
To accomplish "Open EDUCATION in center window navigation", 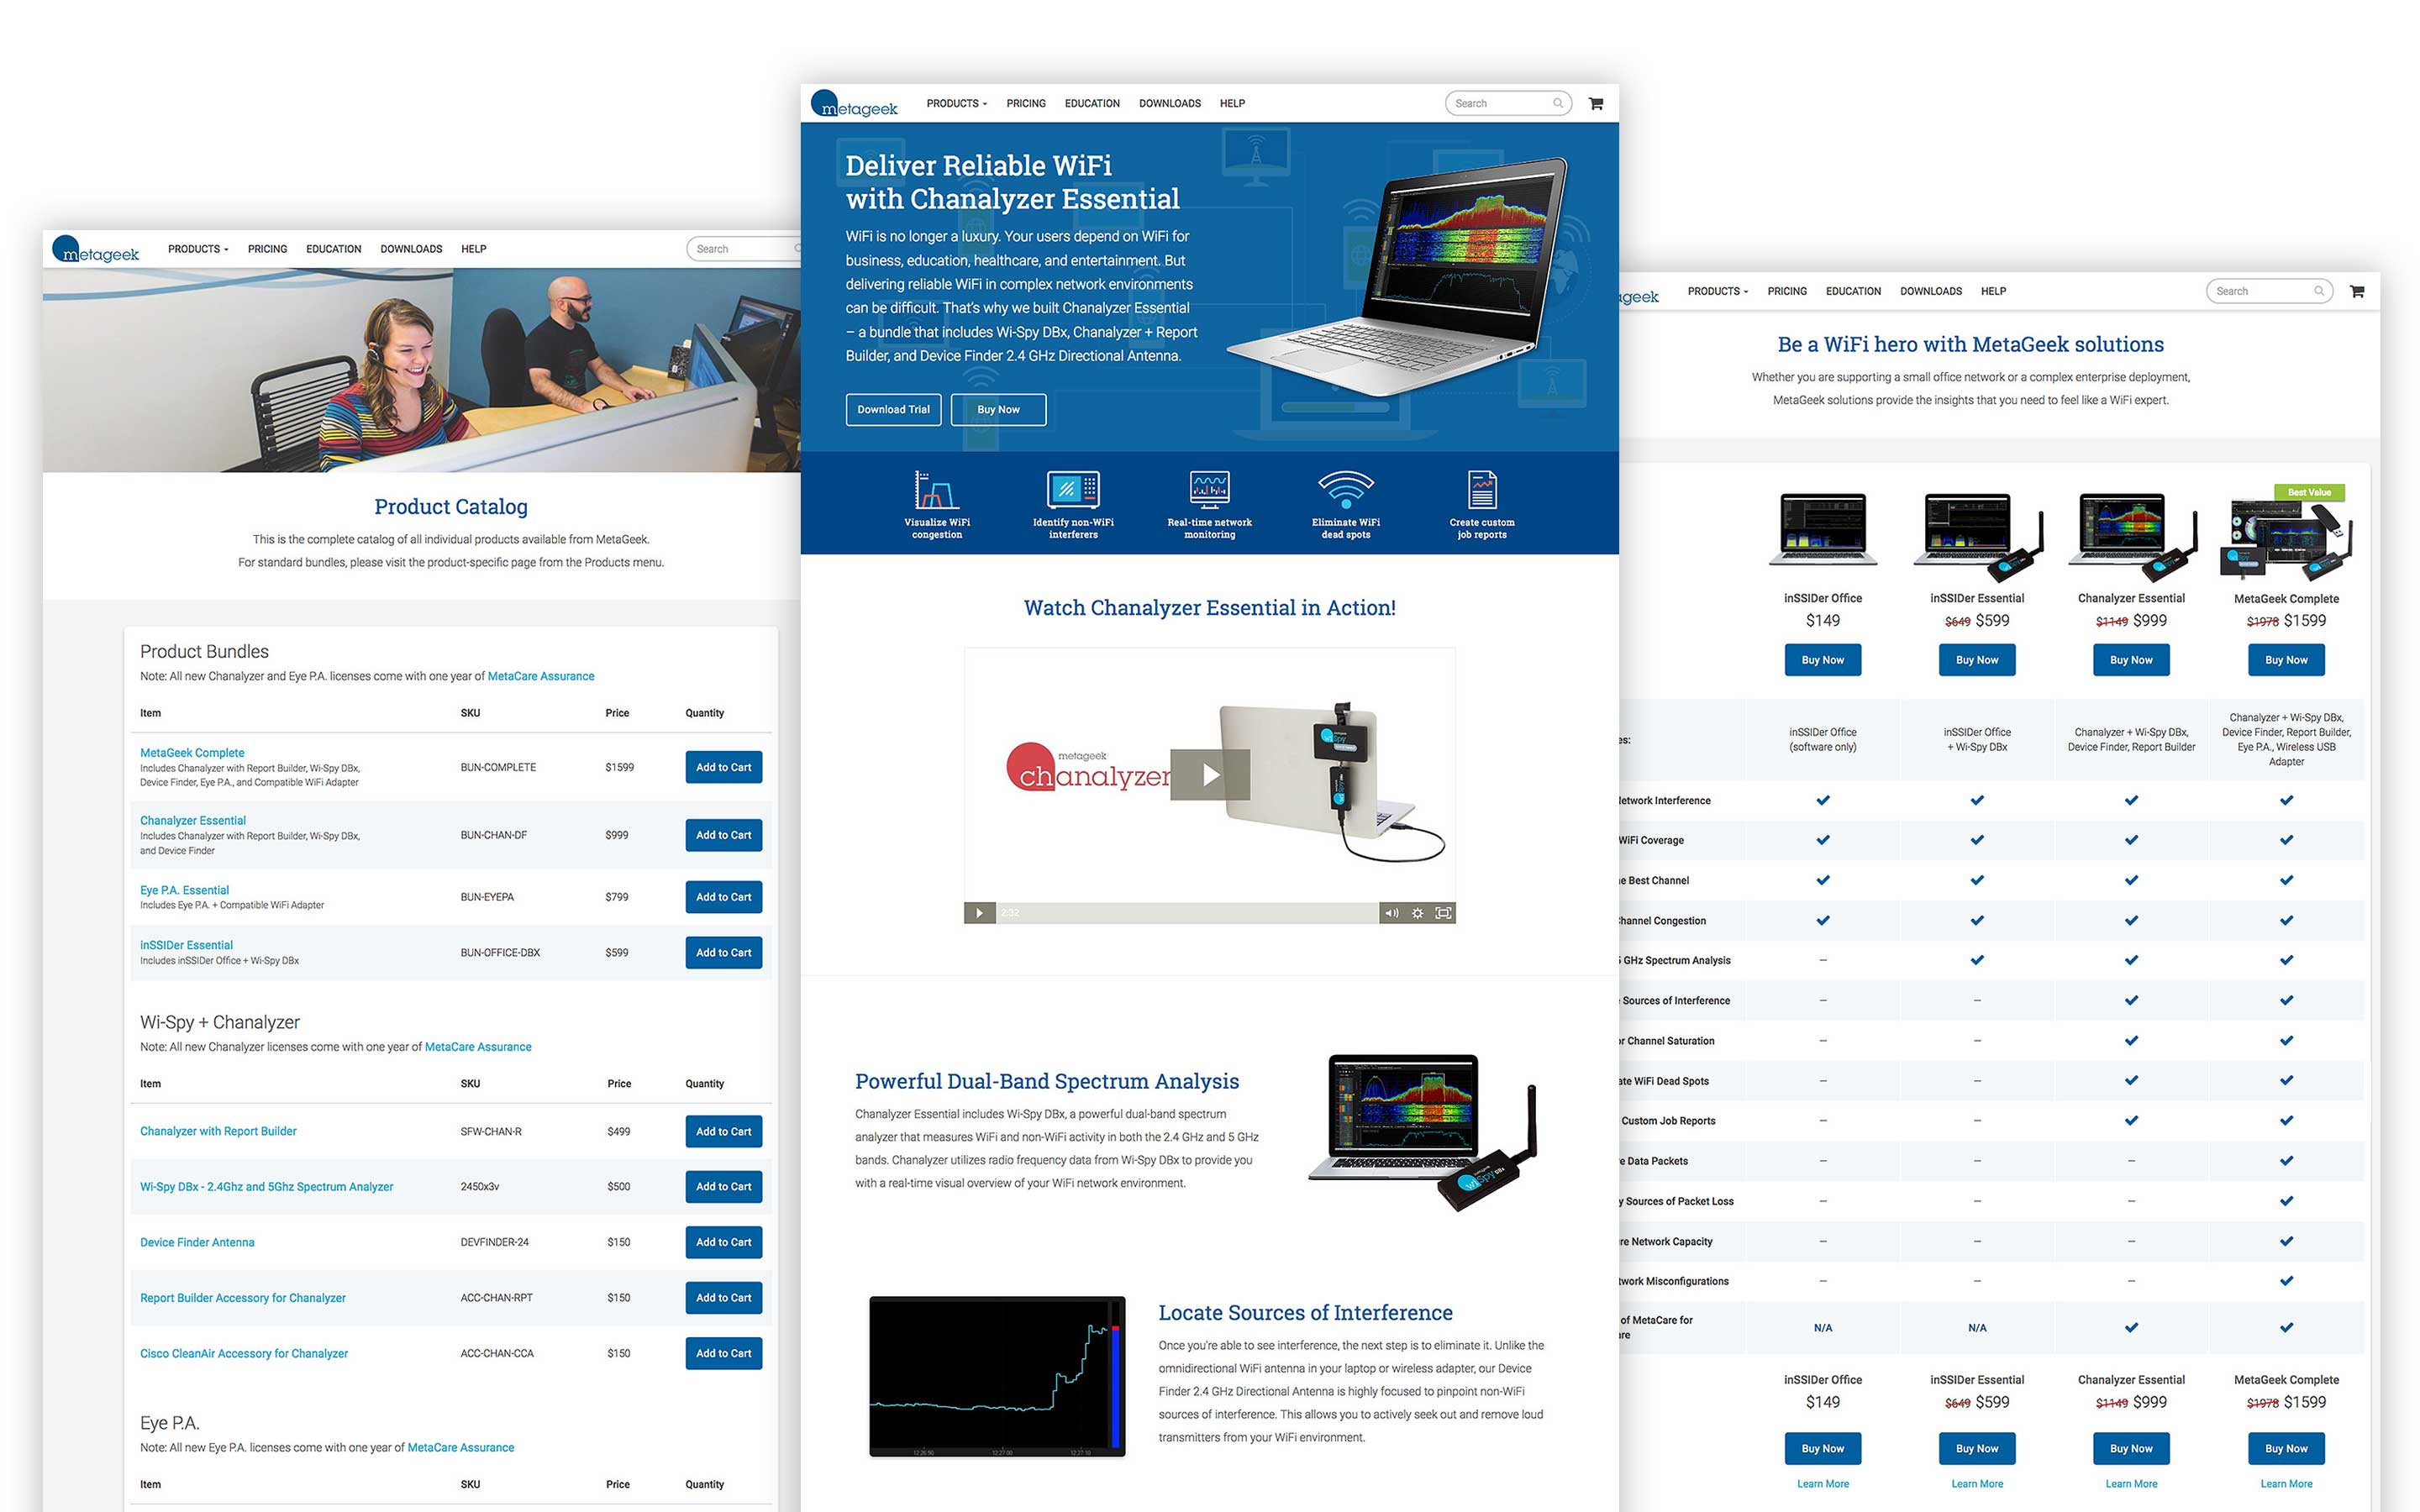I will 1092,103.
